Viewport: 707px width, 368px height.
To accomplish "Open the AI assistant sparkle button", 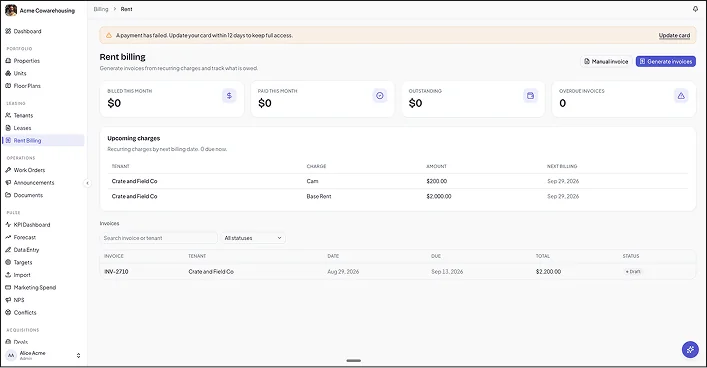I will [x=690, y=350].
